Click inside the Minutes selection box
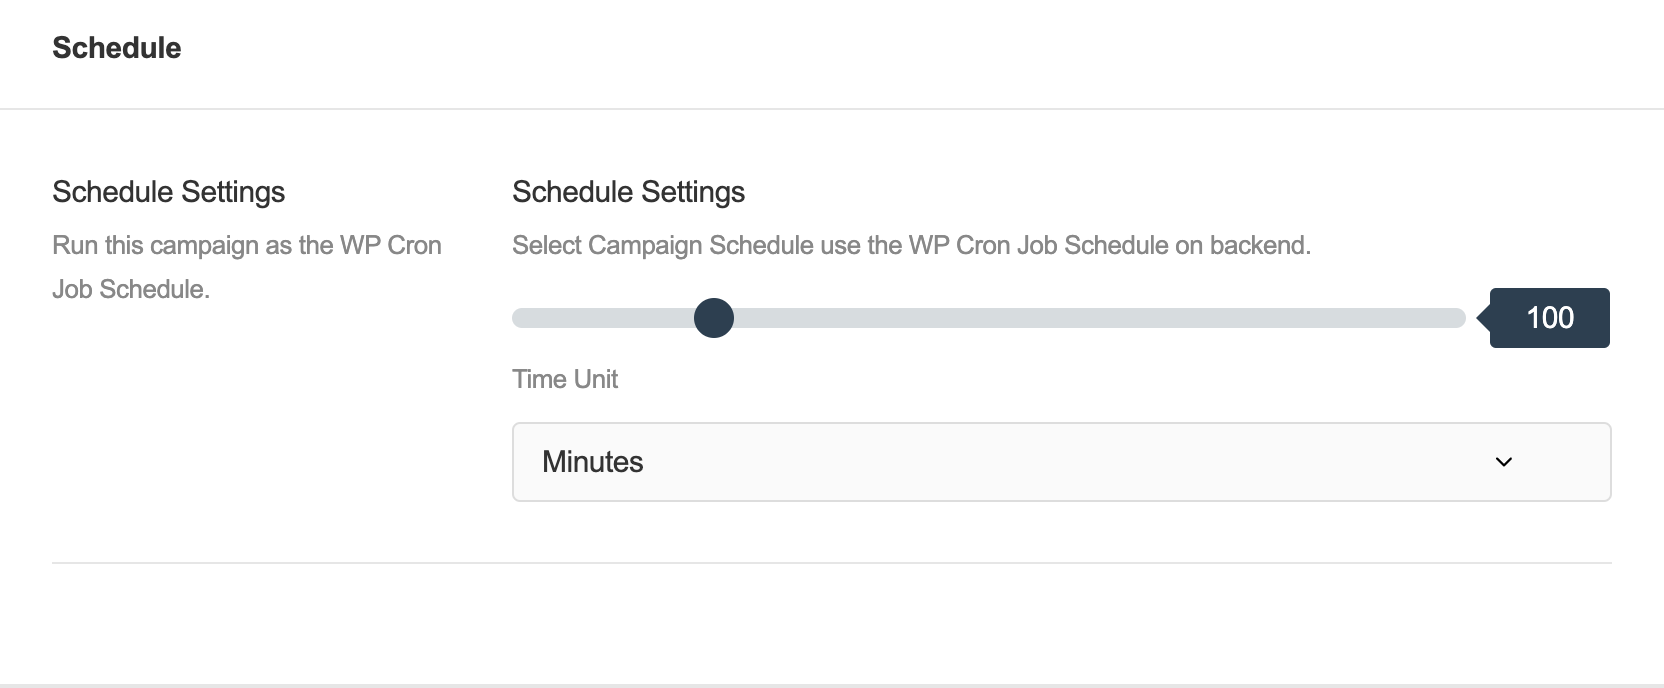This screenshot has height=688, width=1664. [900, 462]
